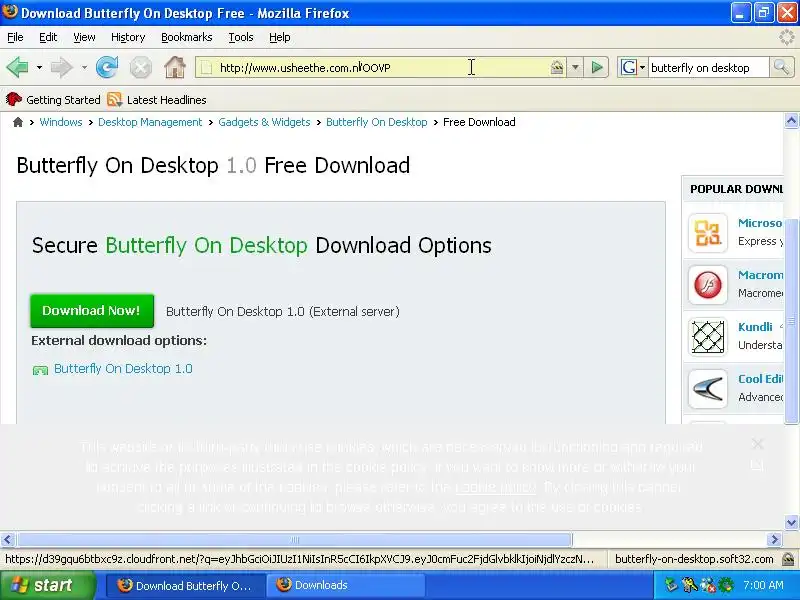Open the Edit menu

(48, 37)
